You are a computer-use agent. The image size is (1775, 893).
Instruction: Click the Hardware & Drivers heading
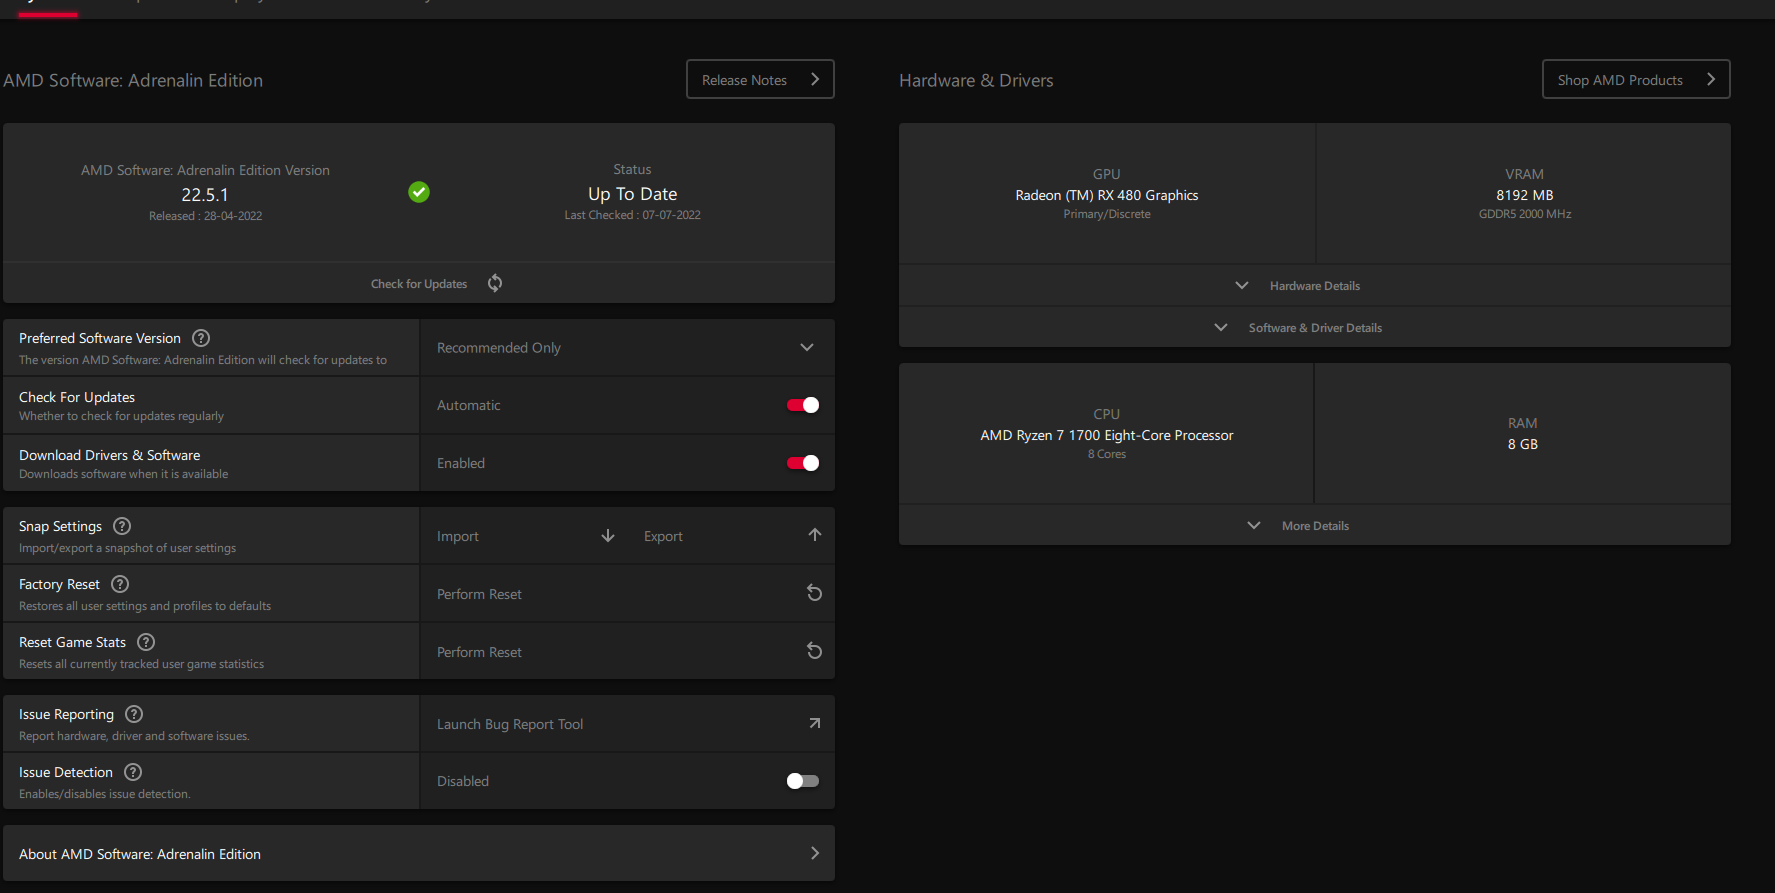point(976,80)
